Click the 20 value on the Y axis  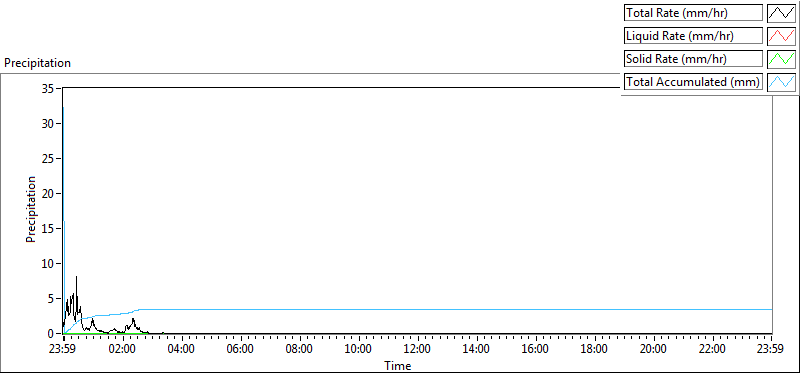coord(49,193)
